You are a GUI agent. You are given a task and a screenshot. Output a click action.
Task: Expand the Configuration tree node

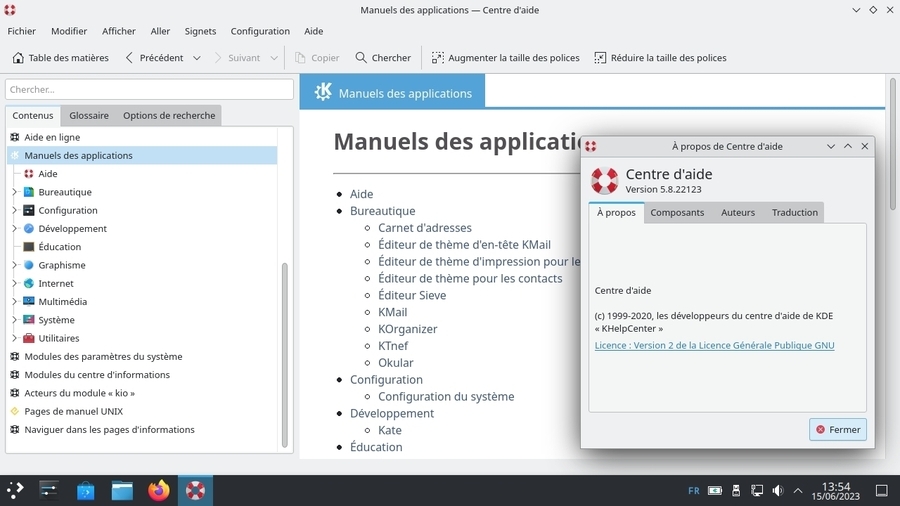14,211
